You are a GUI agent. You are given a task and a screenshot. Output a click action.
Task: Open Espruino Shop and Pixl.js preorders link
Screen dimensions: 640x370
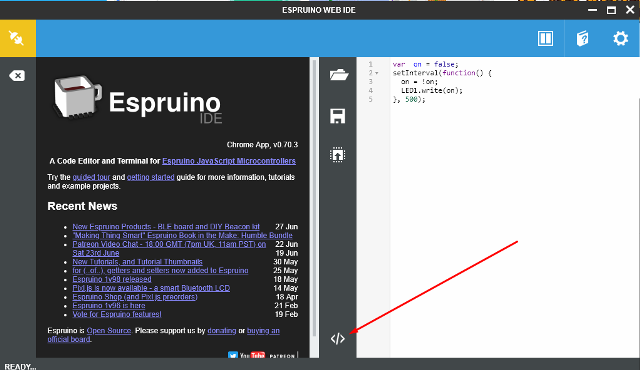[135, 297]
